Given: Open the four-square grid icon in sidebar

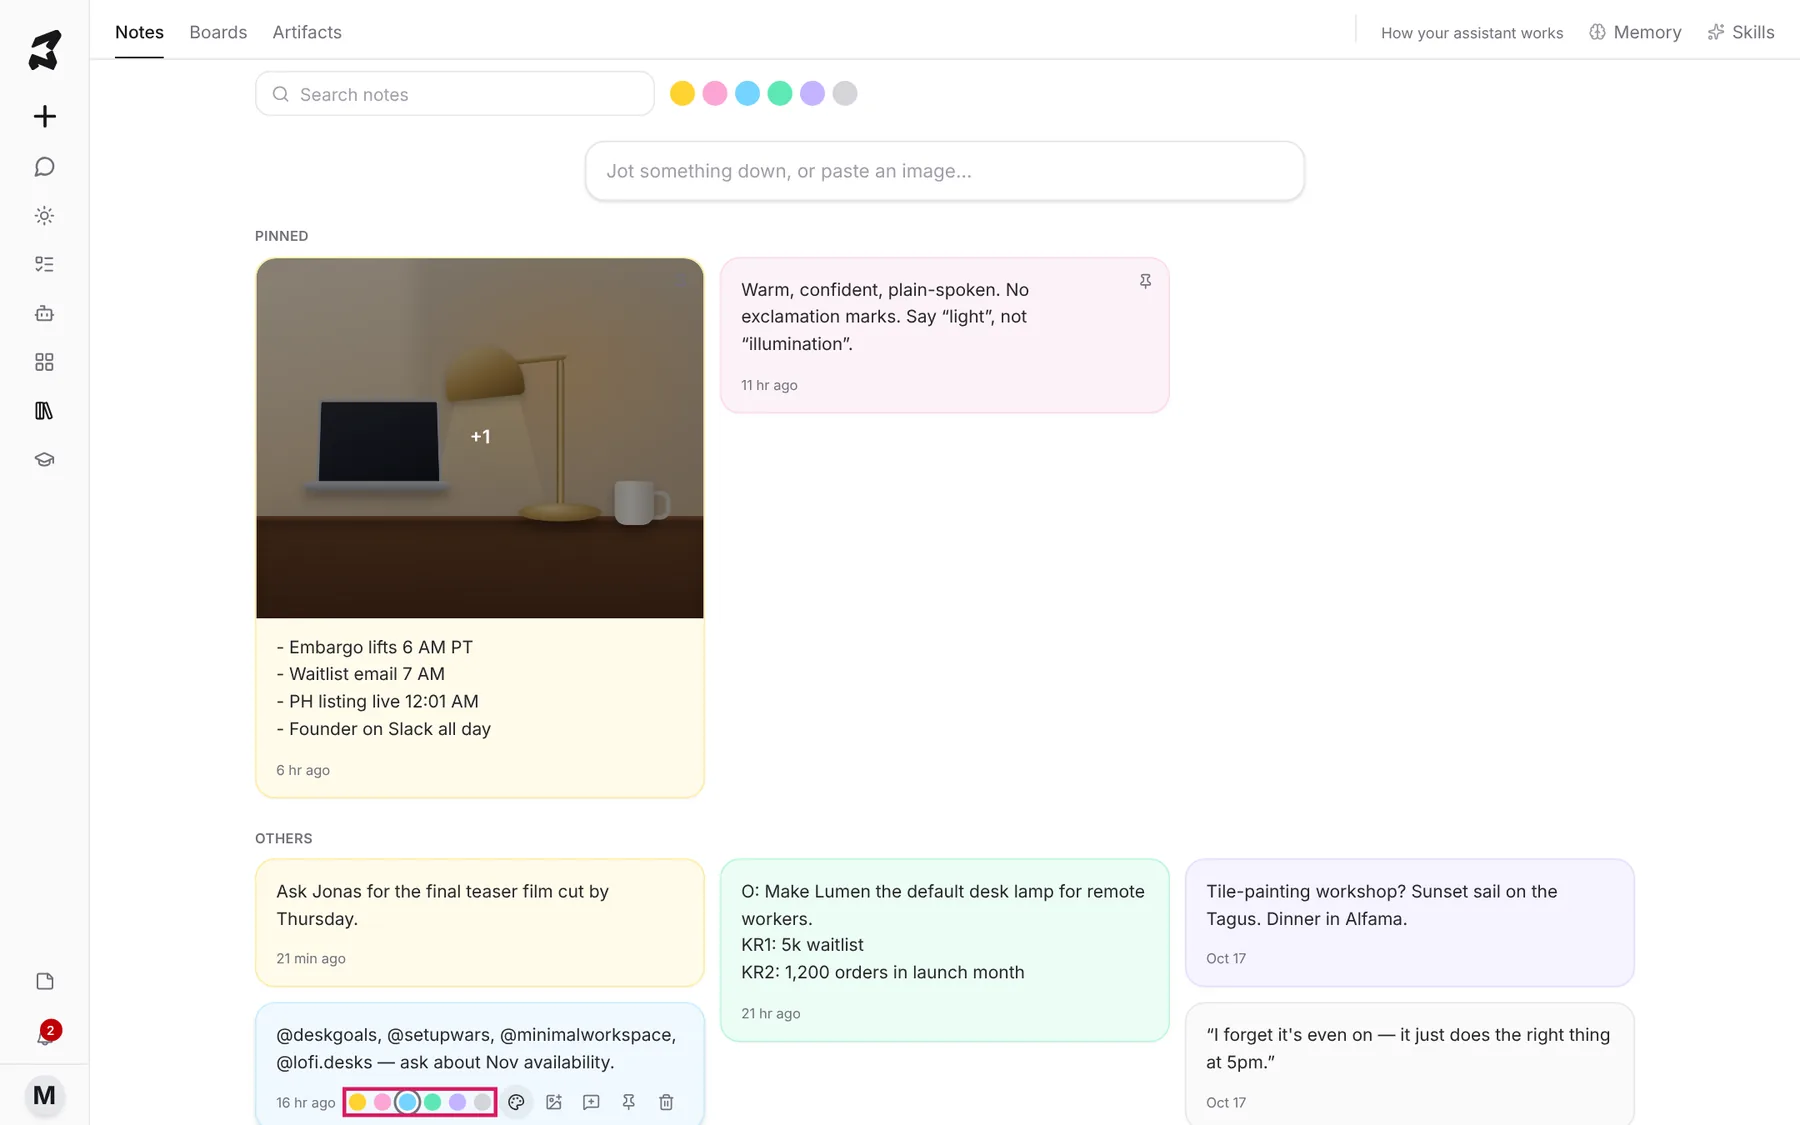Looking at the screenshot, I should 44,362.
